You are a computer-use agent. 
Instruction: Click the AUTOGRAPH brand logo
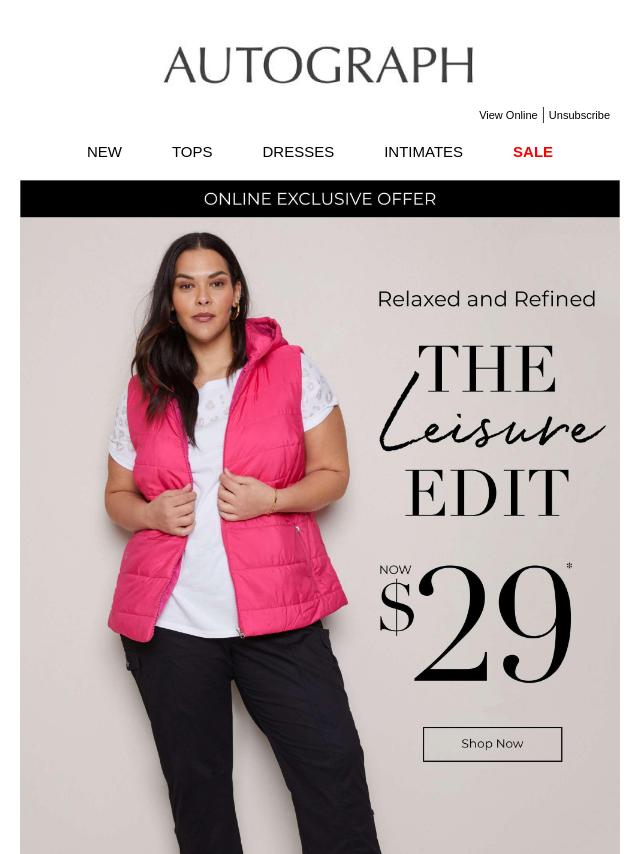[x=319, y=65]
